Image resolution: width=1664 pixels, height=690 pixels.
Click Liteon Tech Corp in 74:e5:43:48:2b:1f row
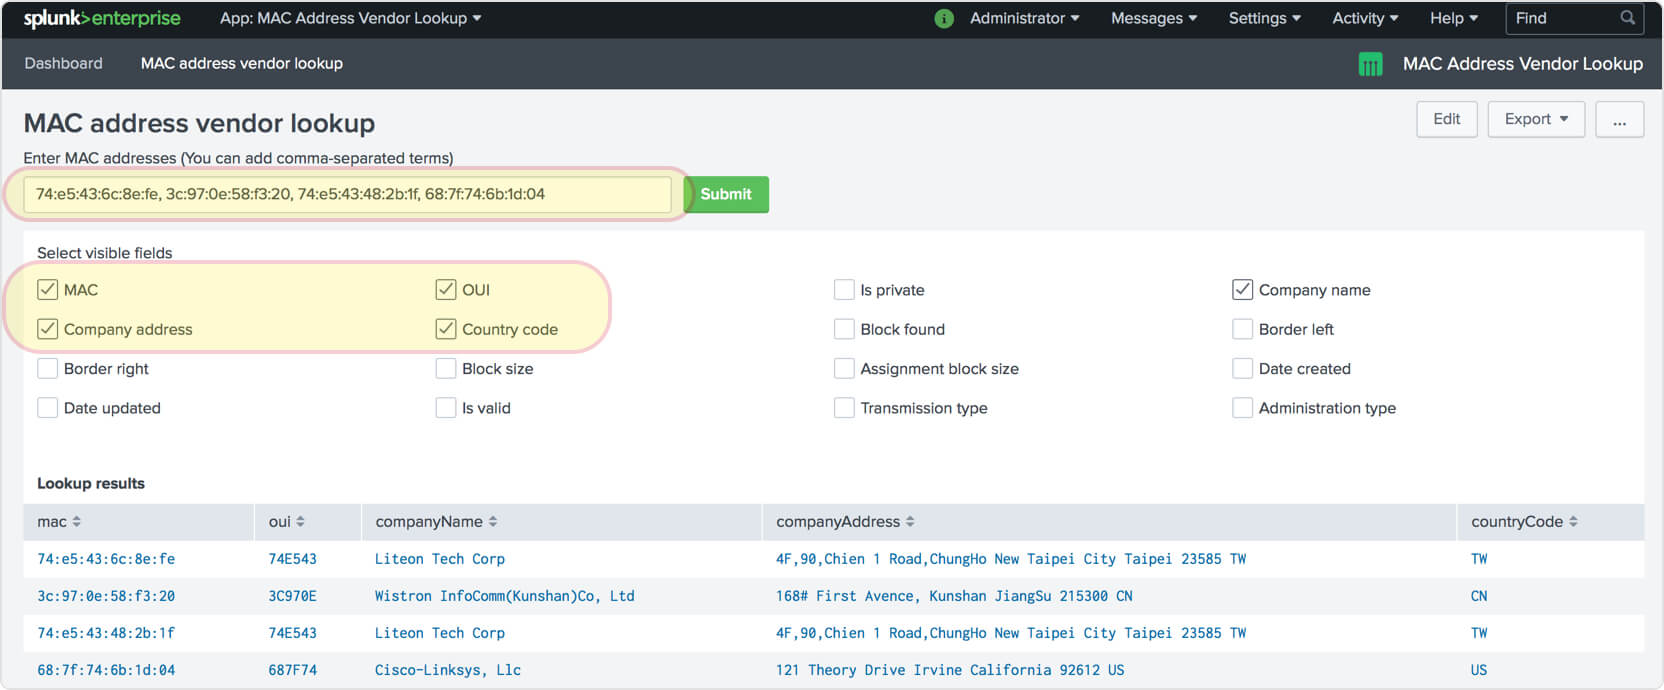point(440,633)
